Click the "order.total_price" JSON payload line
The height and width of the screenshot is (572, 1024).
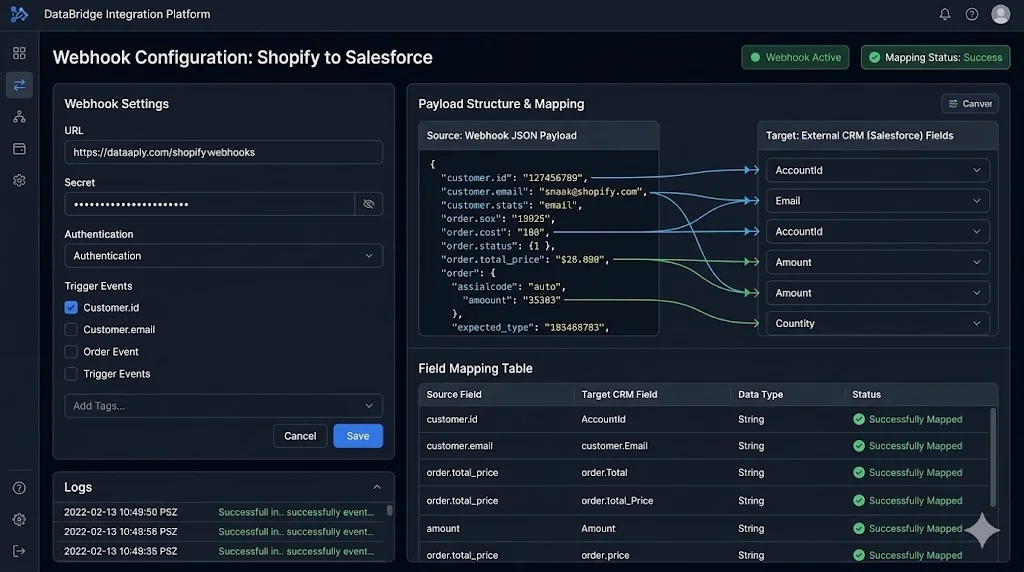(x=525, y=259)
